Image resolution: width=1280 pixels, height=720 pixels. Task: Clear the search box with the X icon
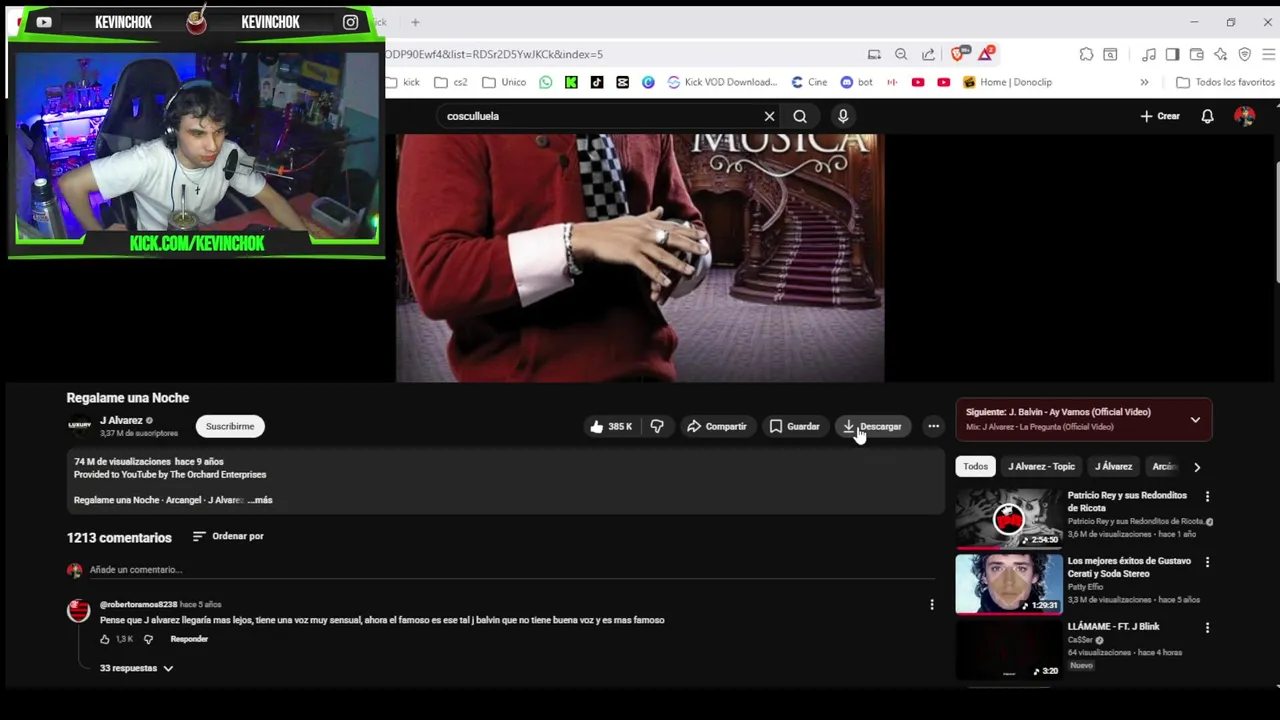[x=769, y=116]
